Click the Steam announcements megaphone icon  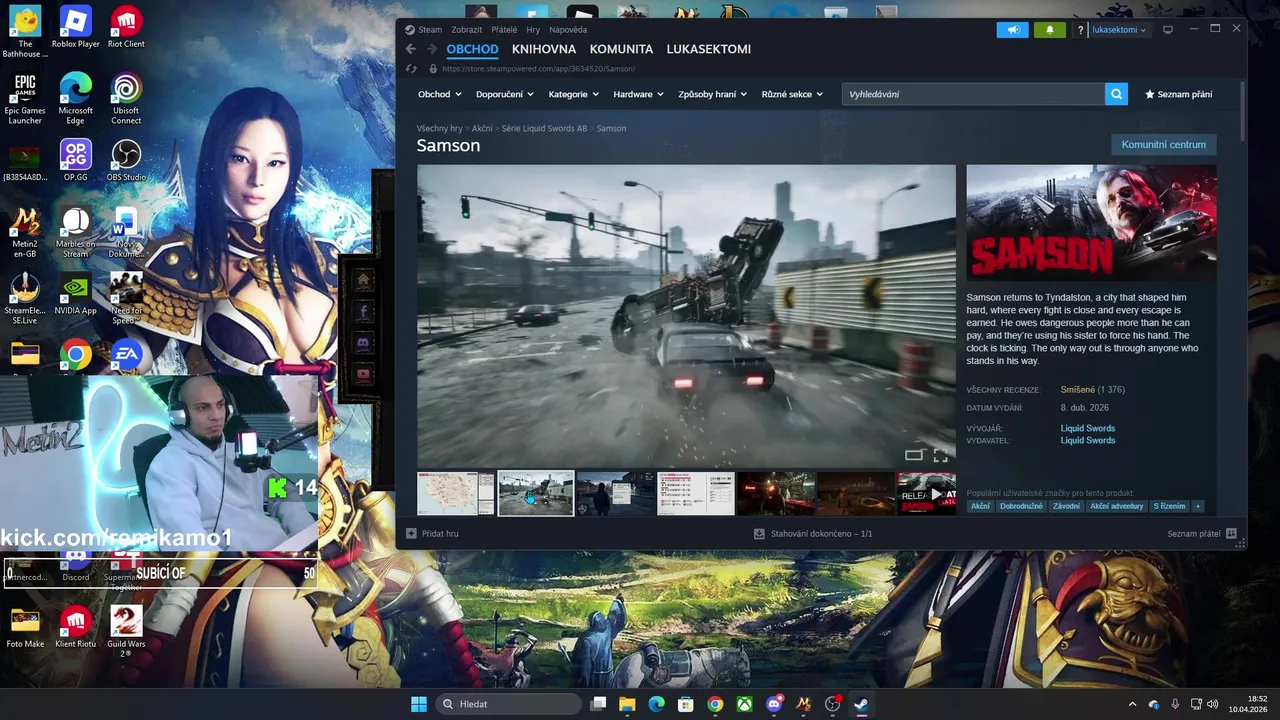pos(1012,30)
